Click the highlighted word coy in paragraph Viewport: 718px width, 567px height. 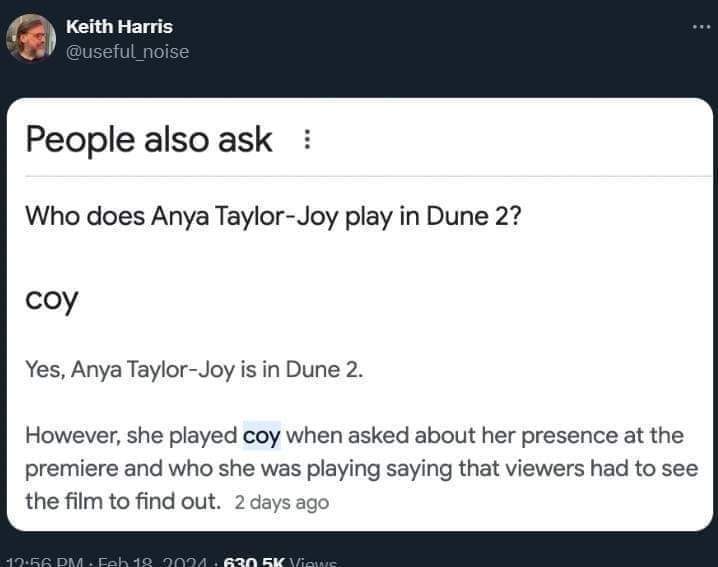click(262, 437)
